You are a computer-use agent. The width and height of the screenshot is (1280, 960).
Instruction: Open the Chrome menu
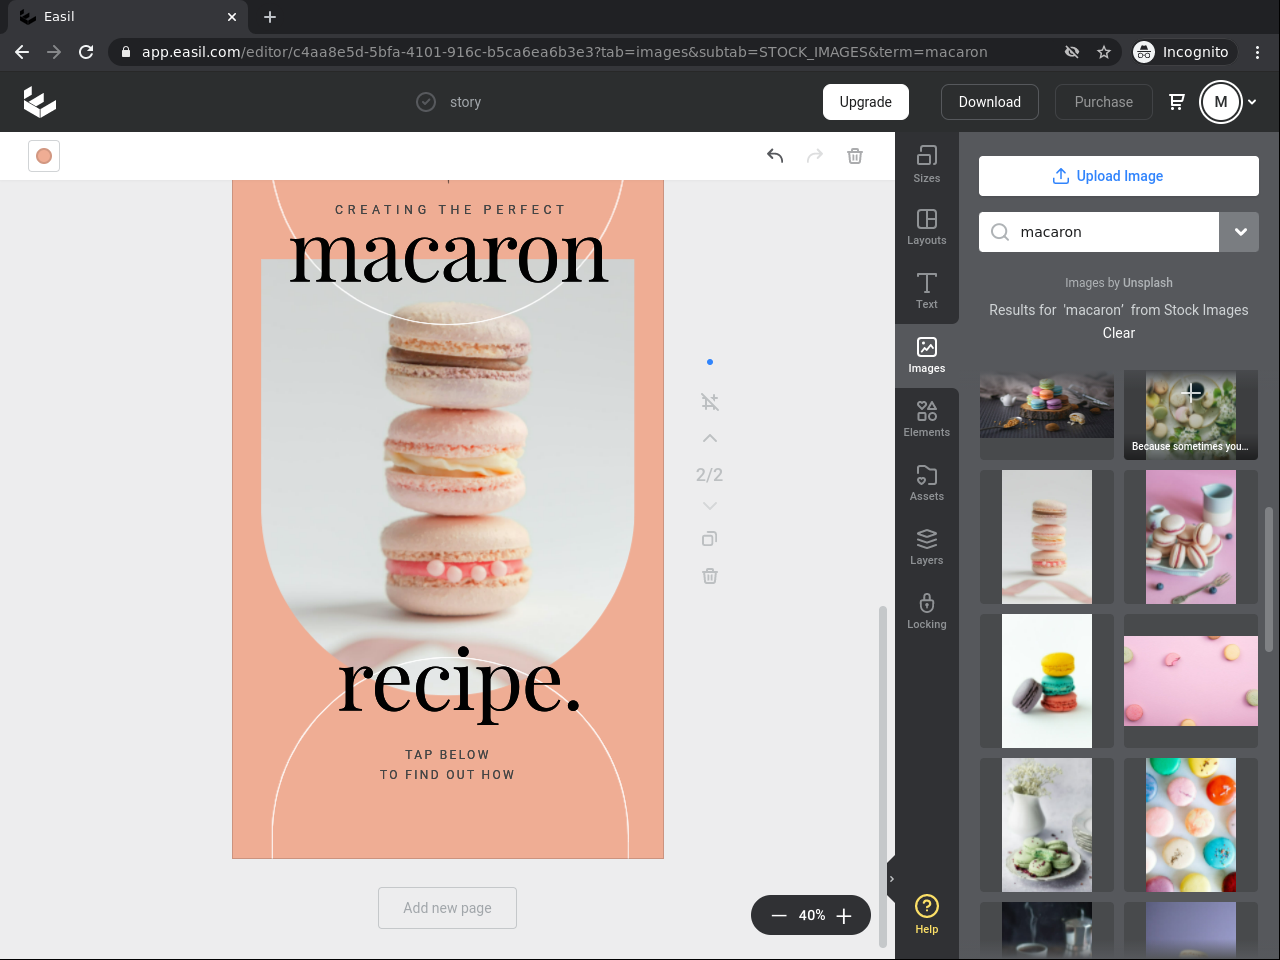click(1258, 52)
